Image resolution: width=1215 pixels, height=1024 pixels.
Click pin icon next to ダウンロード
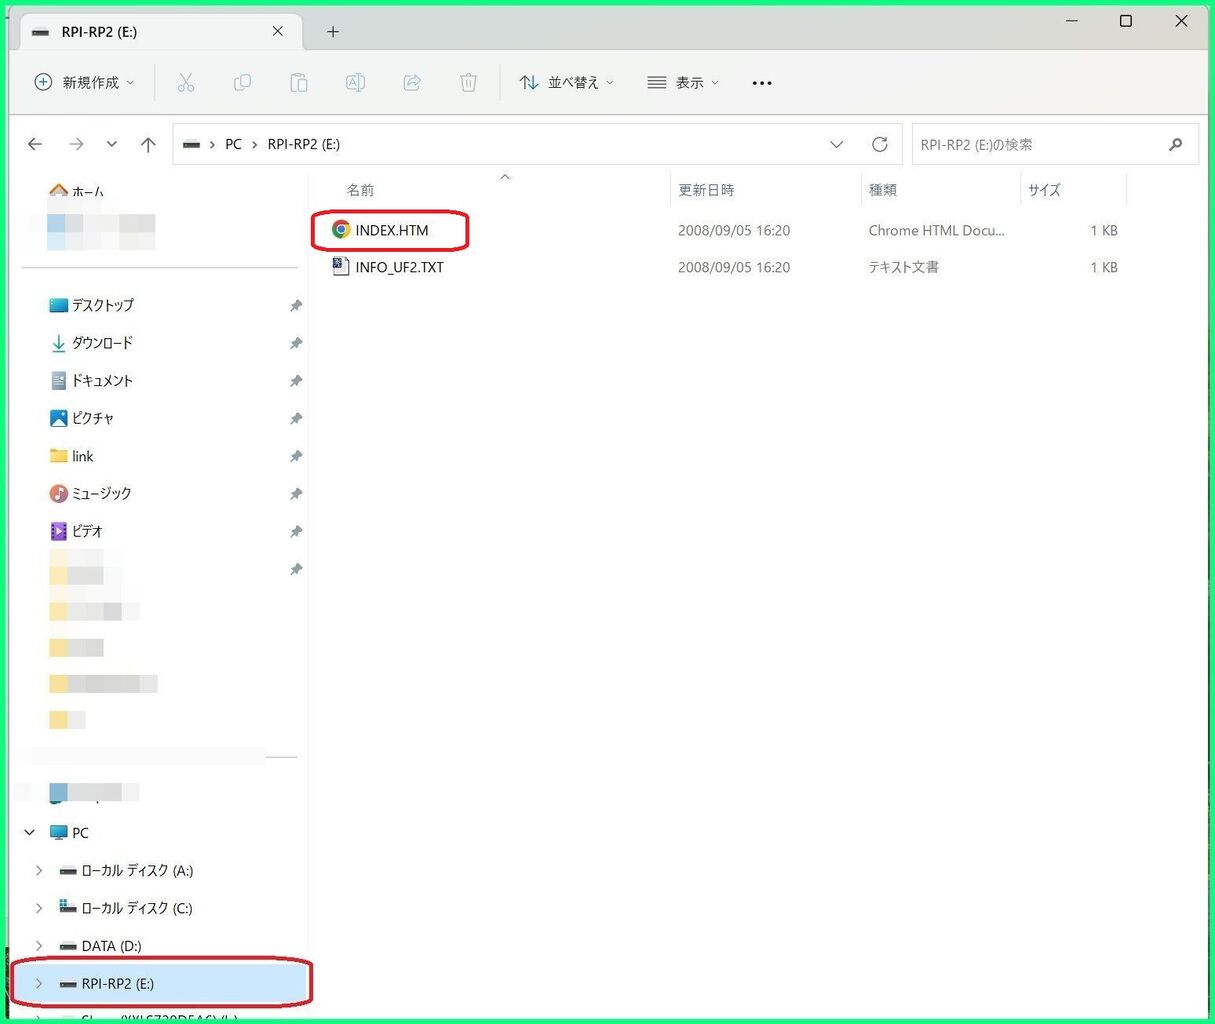click(296, 343)
